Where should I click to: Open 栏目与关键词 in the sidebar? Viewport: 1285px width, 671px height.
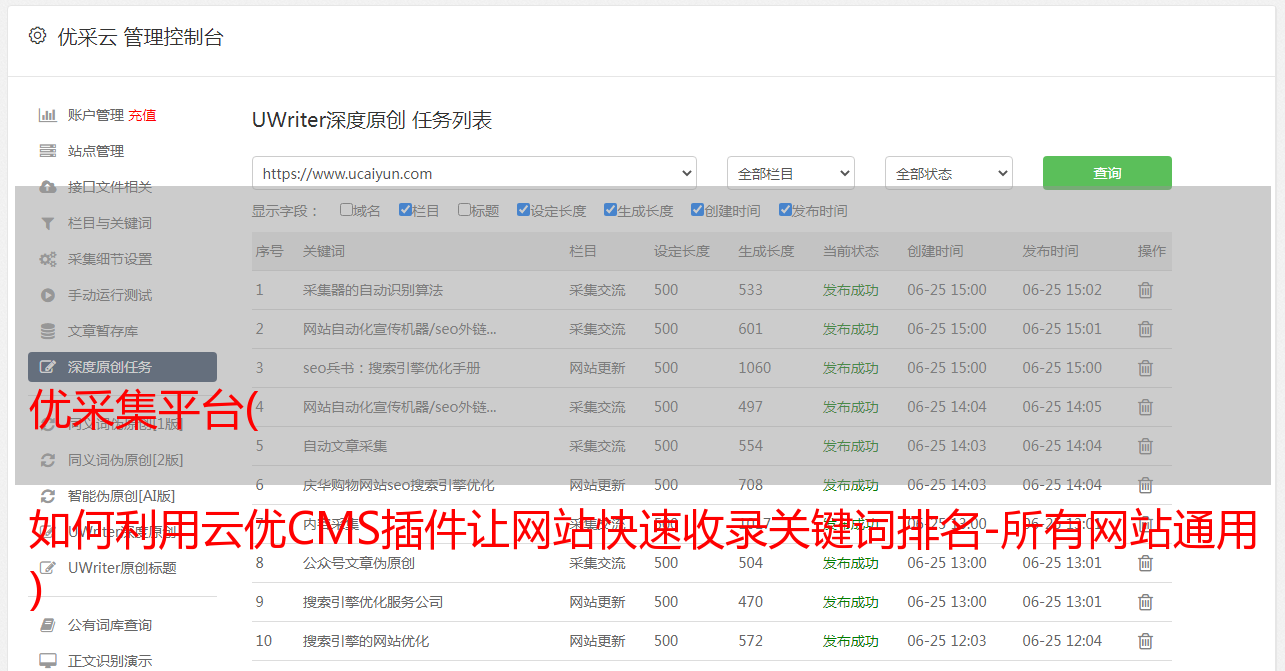click(x=110, y=223)
